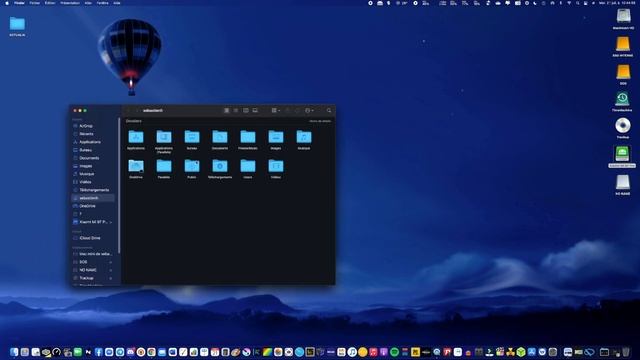Open Musique in the Finder sidebar

click(93, 174)
